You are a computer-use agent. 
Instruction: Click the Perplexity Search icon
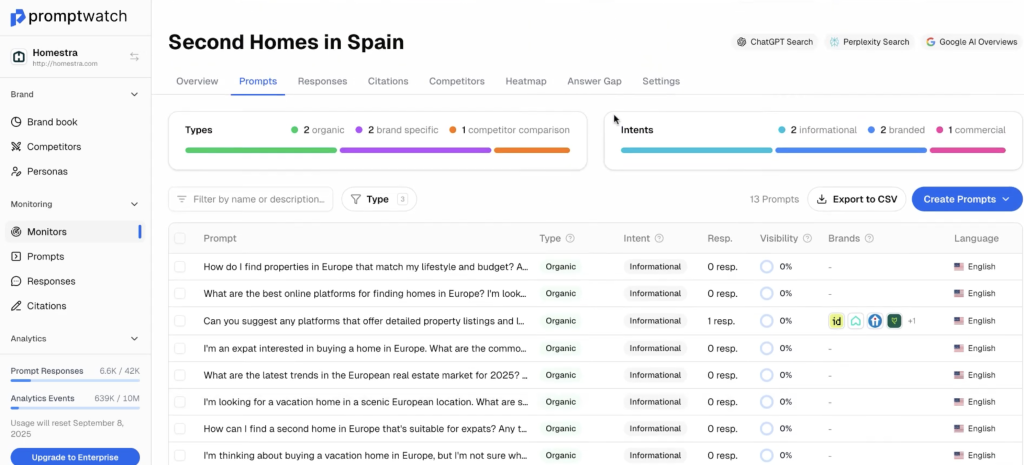[x=834, y=42]
